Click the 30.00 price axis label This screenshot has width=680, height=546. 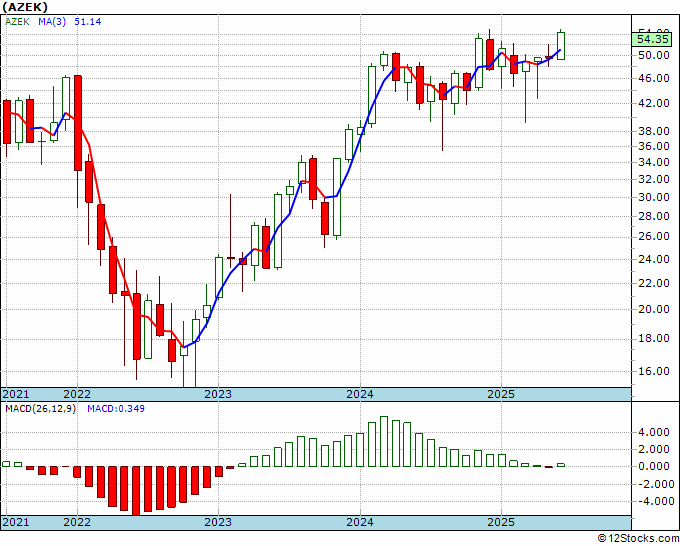click(656, 197)
